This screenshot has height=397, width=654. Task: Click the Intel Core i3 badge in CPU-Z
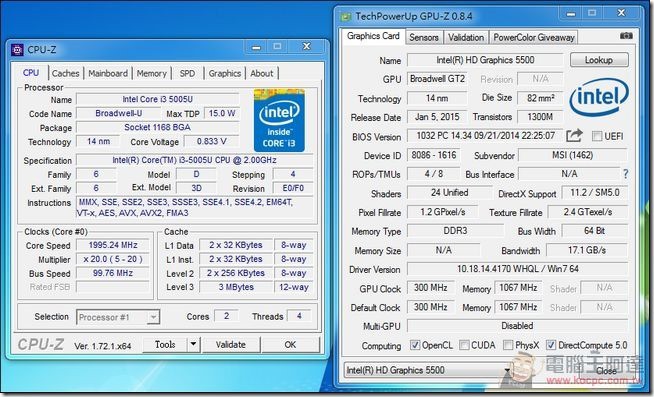(279, 120)
